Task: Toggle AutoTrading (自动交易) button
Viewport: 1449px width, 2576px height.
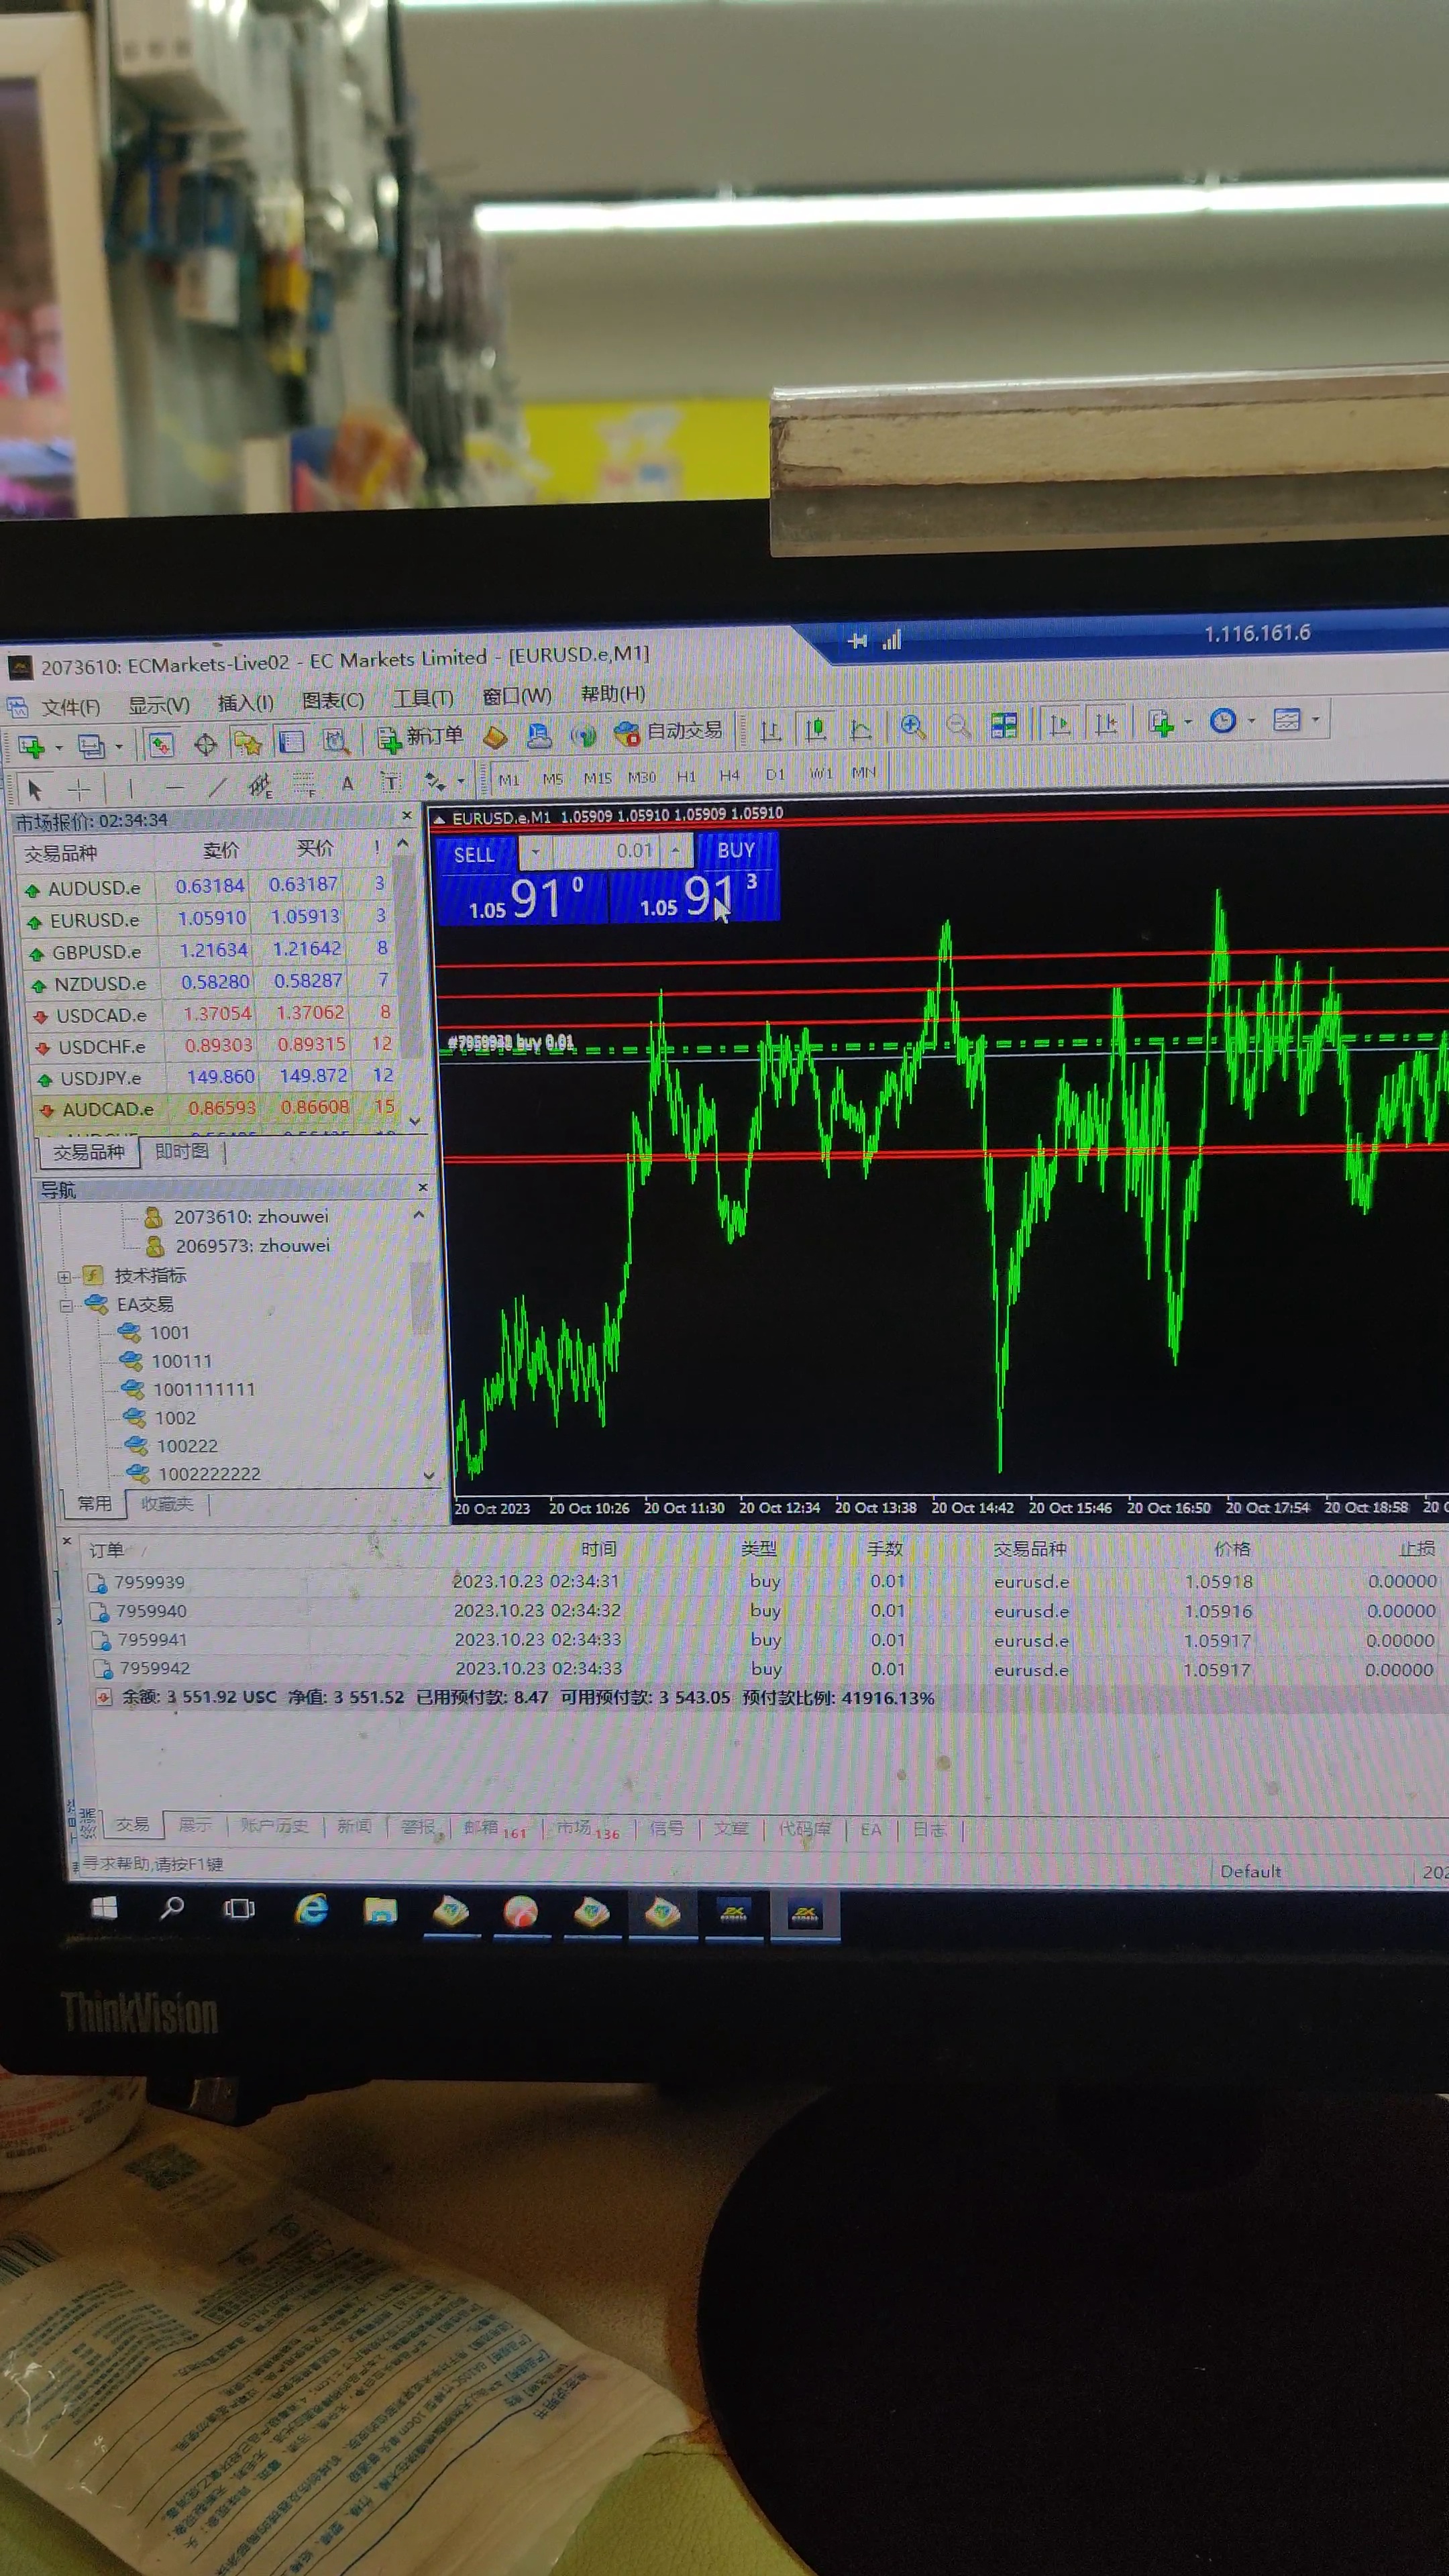Action: pos(669,732)
